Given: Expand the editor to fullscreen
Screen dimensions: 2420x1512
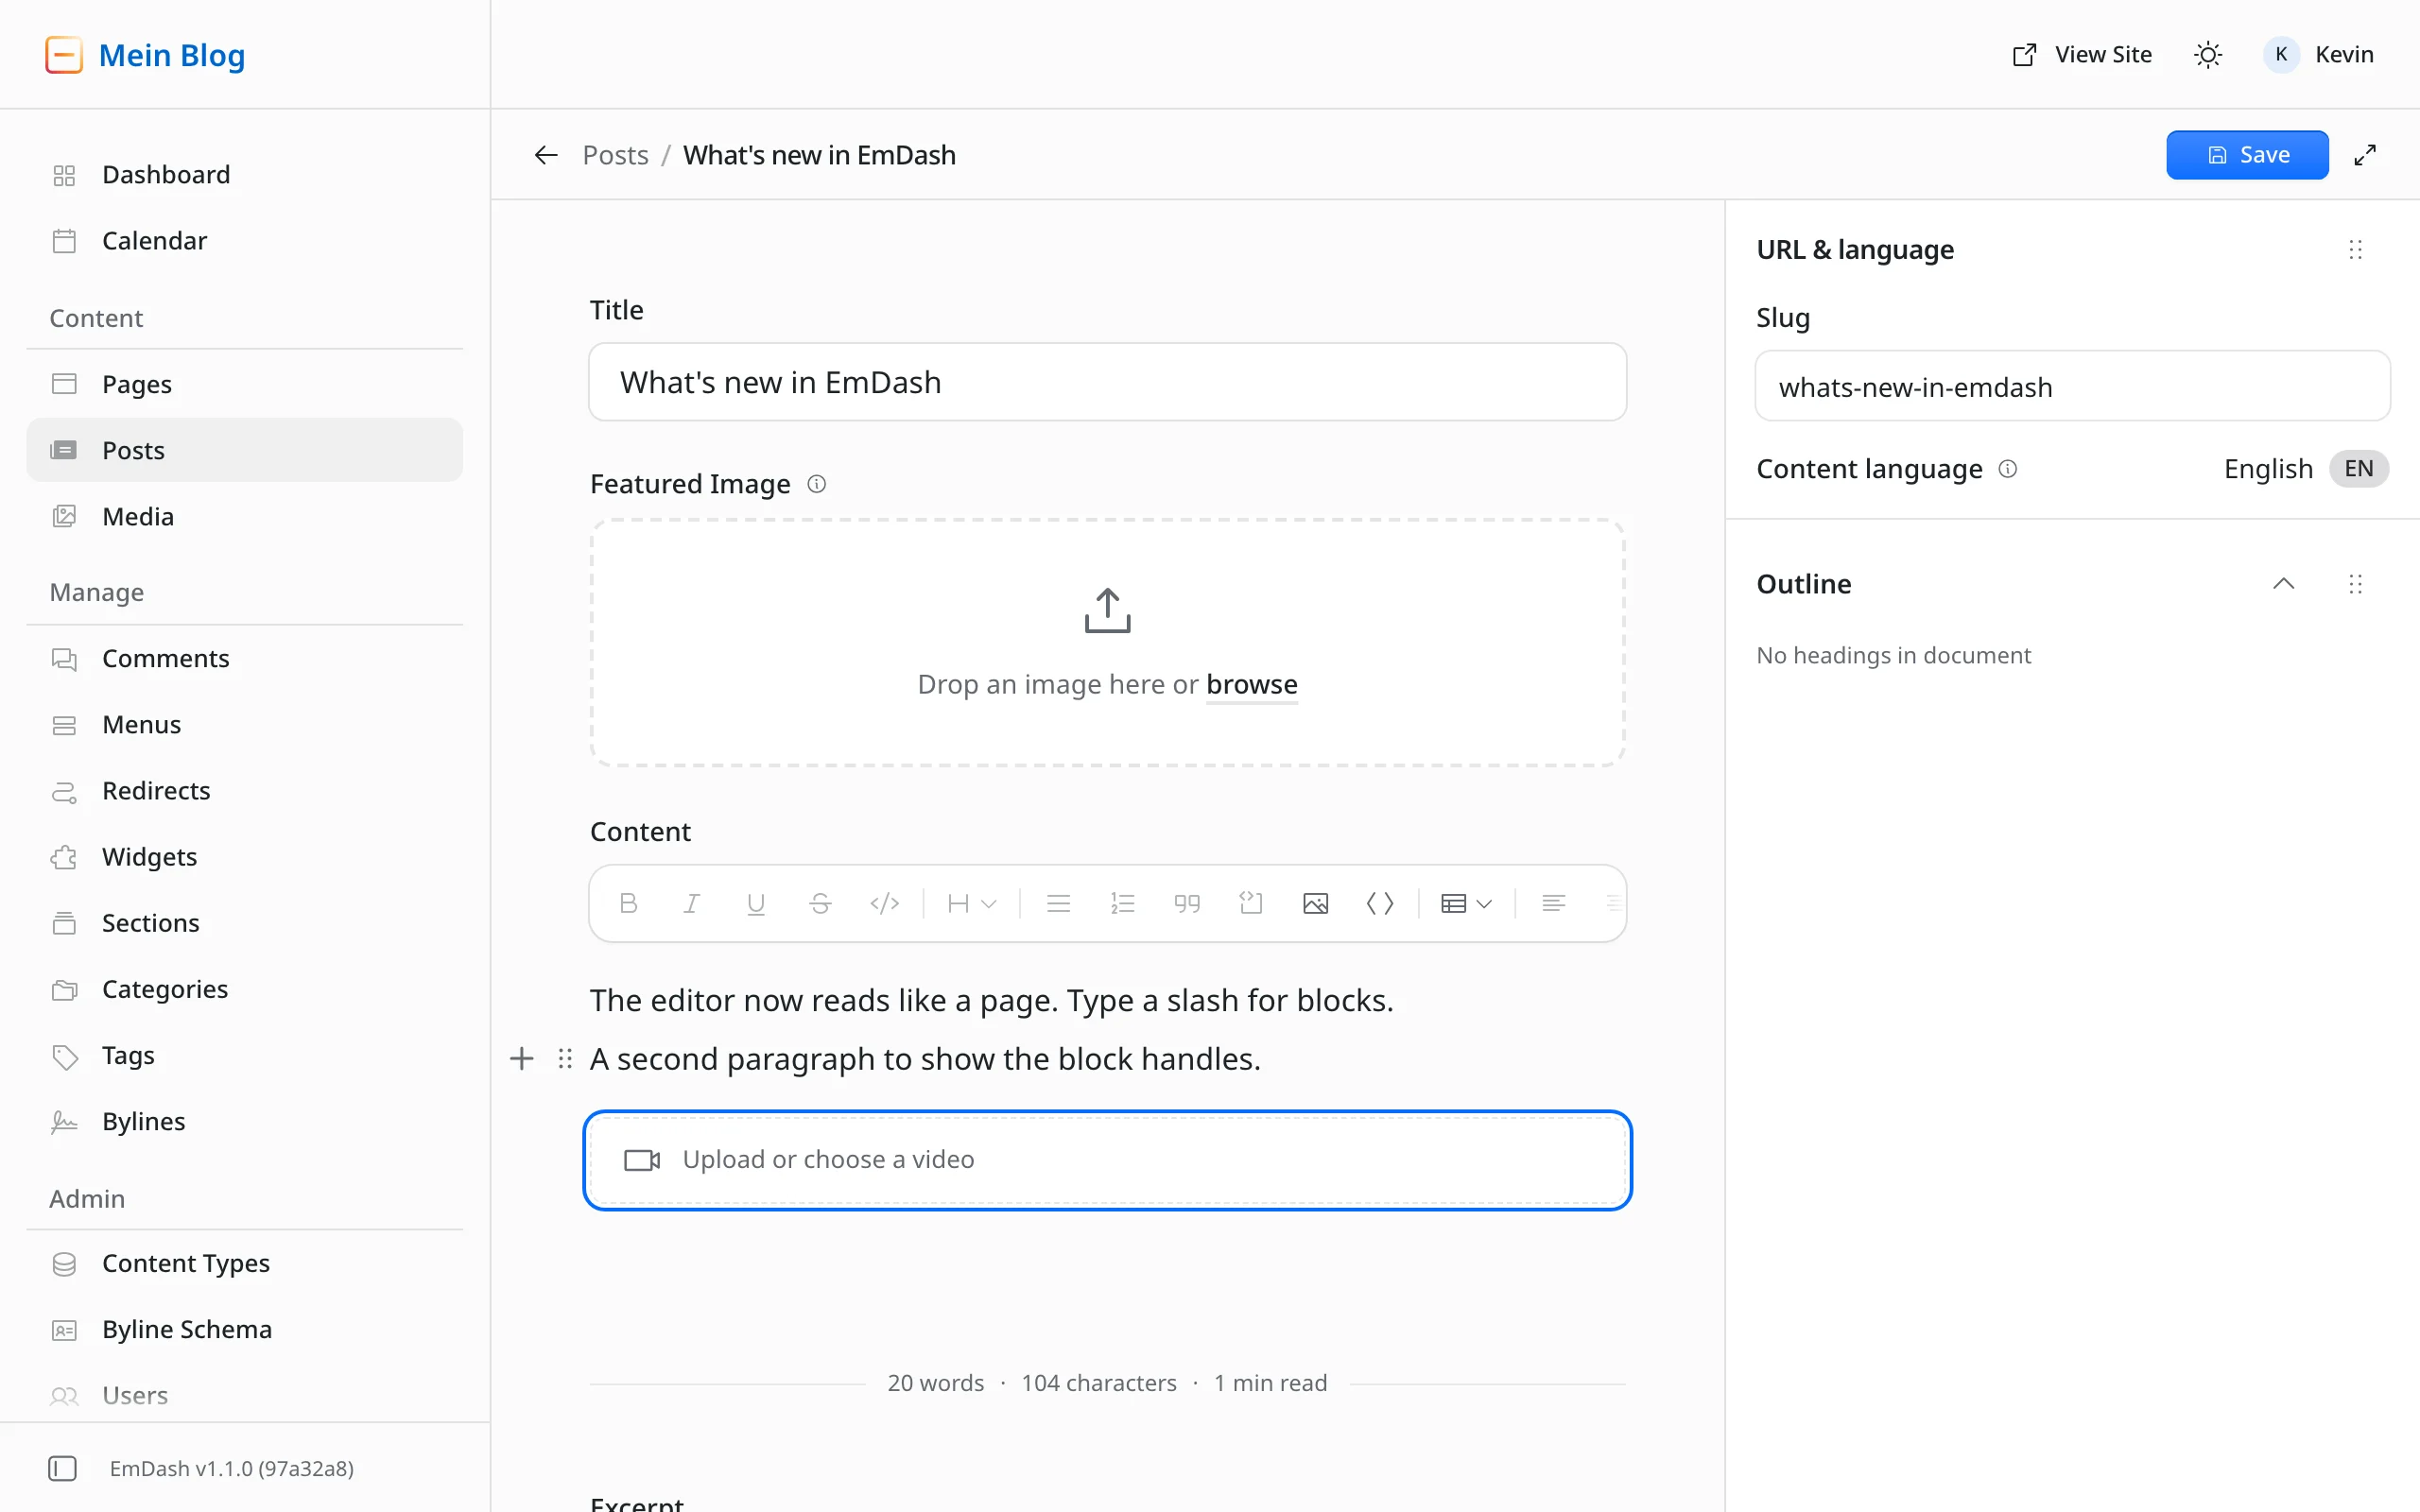Looking at the screenshot, I should click(x=2365, y=155).
